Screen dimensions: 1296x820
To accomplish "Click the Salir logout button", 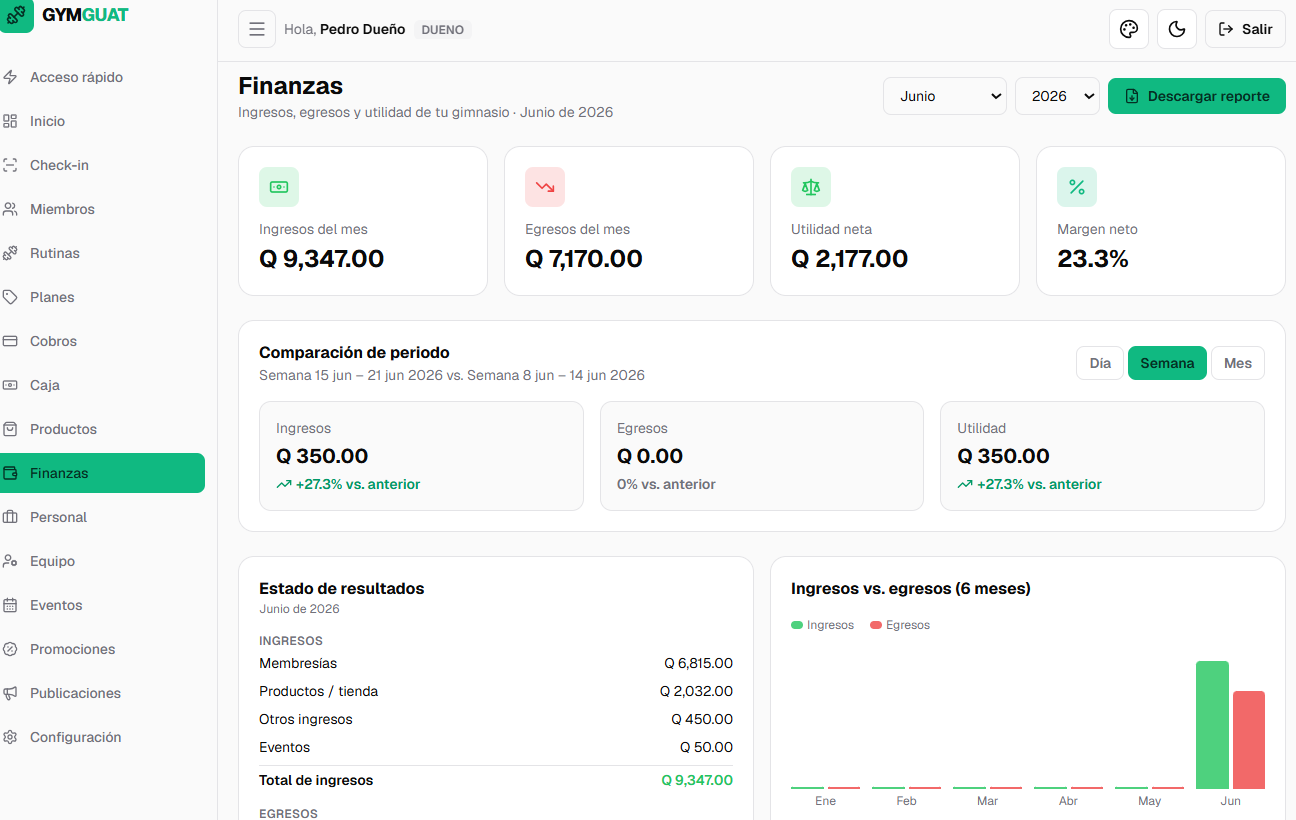I will click(1245, 29).
